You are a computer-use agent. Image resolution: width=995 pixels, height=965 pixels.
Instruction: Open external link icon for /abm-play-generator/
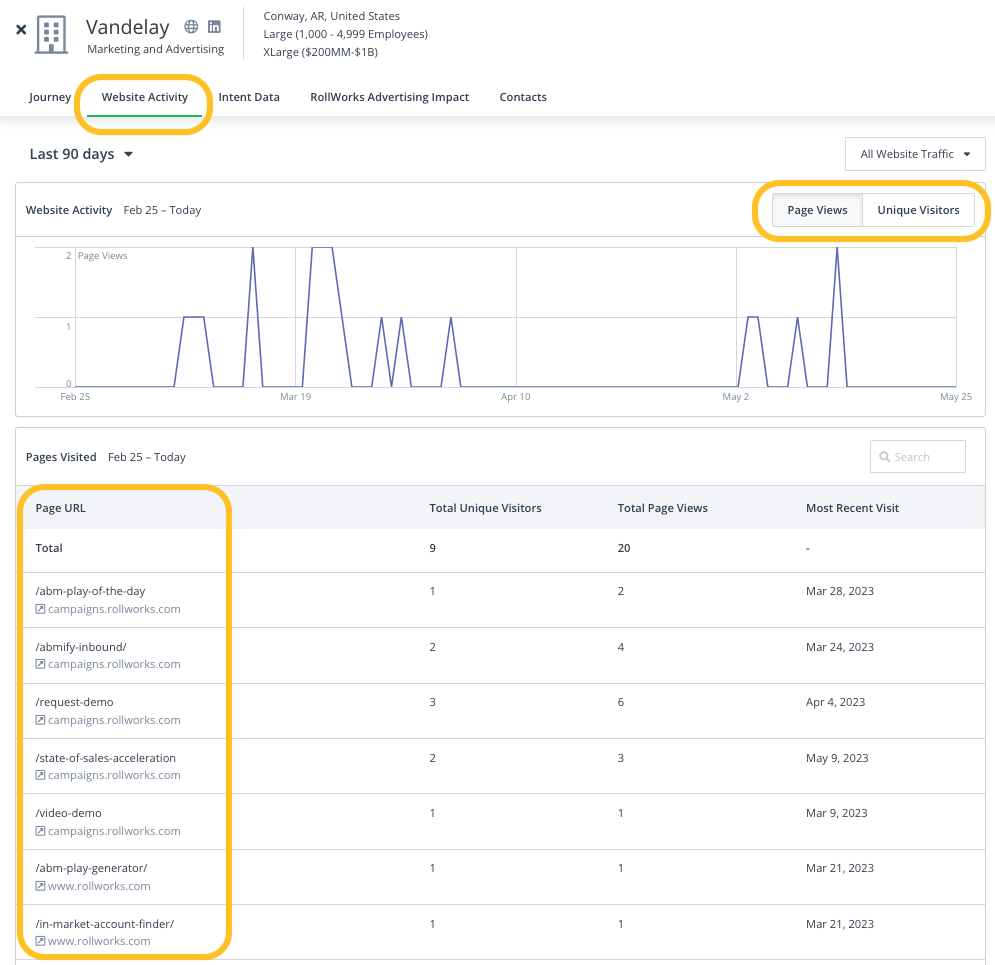pyautogui.click(x=40, y=886)
